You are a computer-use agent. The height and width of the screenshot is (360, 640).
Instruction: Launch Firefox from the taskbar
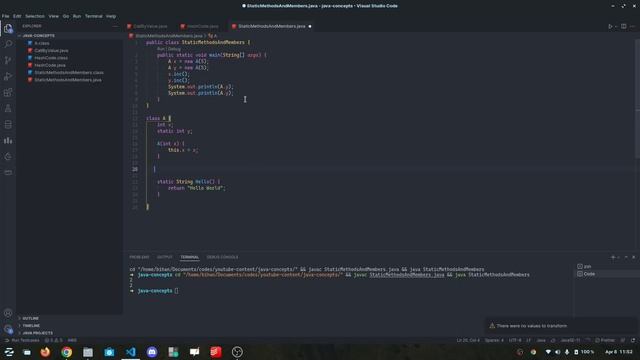tap(45, 352)
